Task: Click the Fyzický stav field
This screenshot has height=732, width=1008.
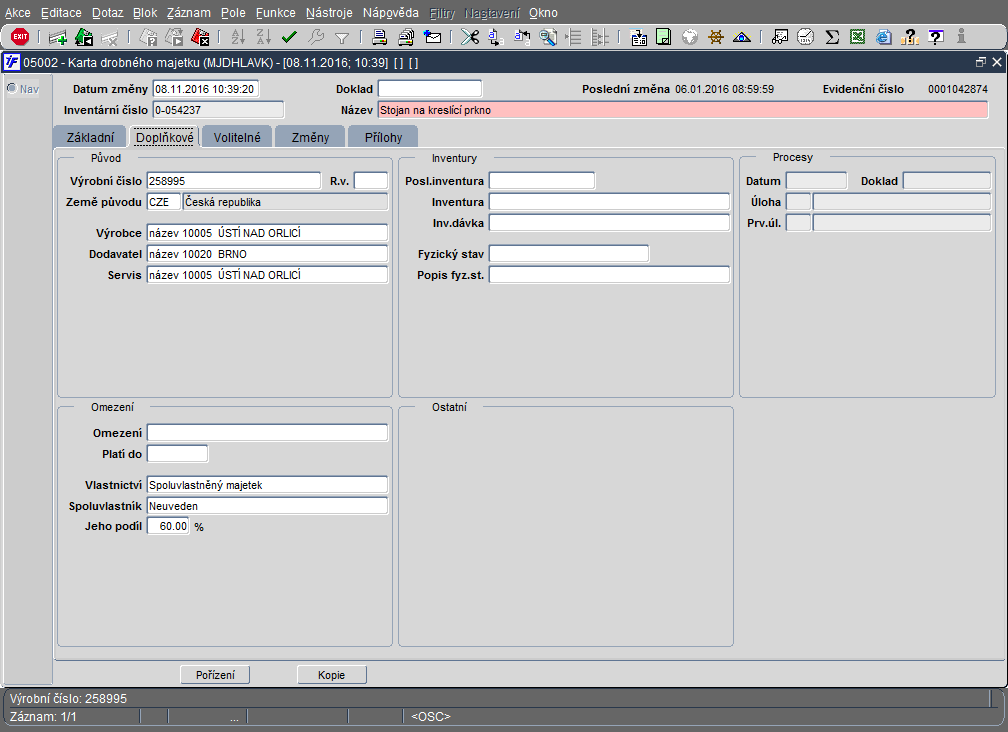Action: point(569,254)
